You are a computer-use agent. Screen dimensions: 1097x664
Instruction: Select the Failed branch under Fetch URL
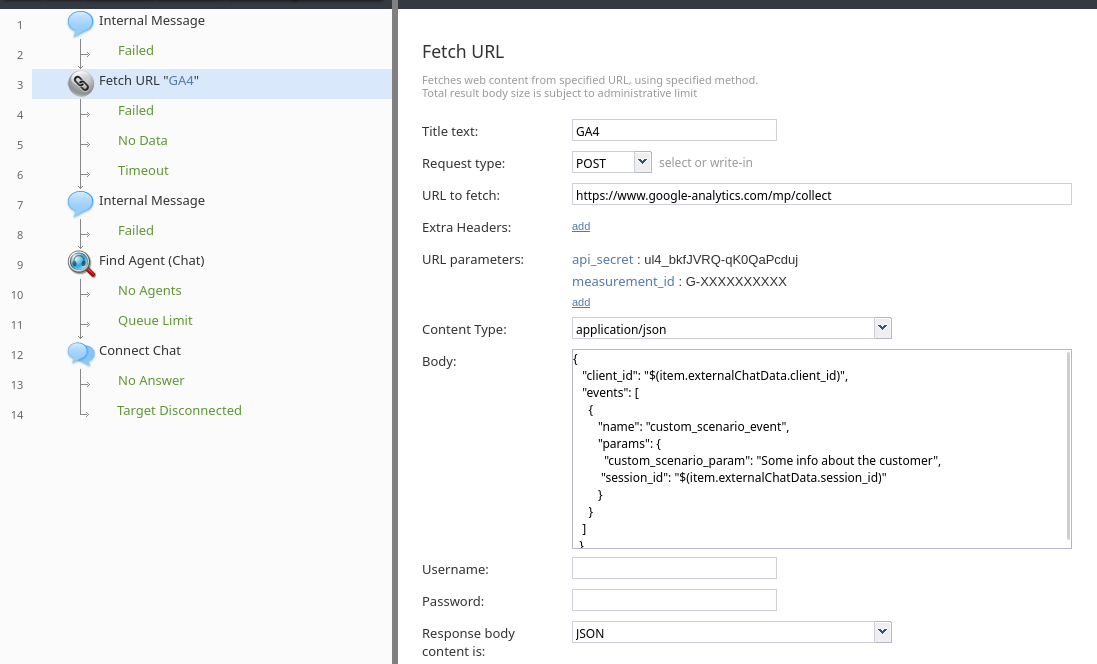[136, 111]
